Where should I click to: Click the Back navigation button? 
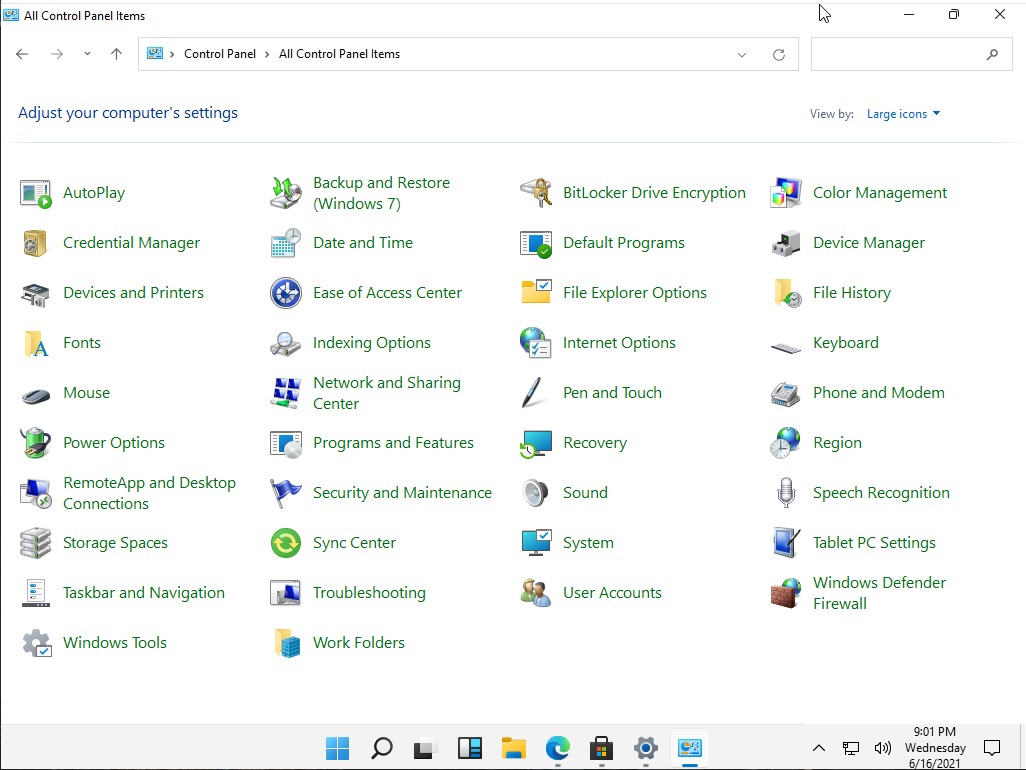point(22,54)
